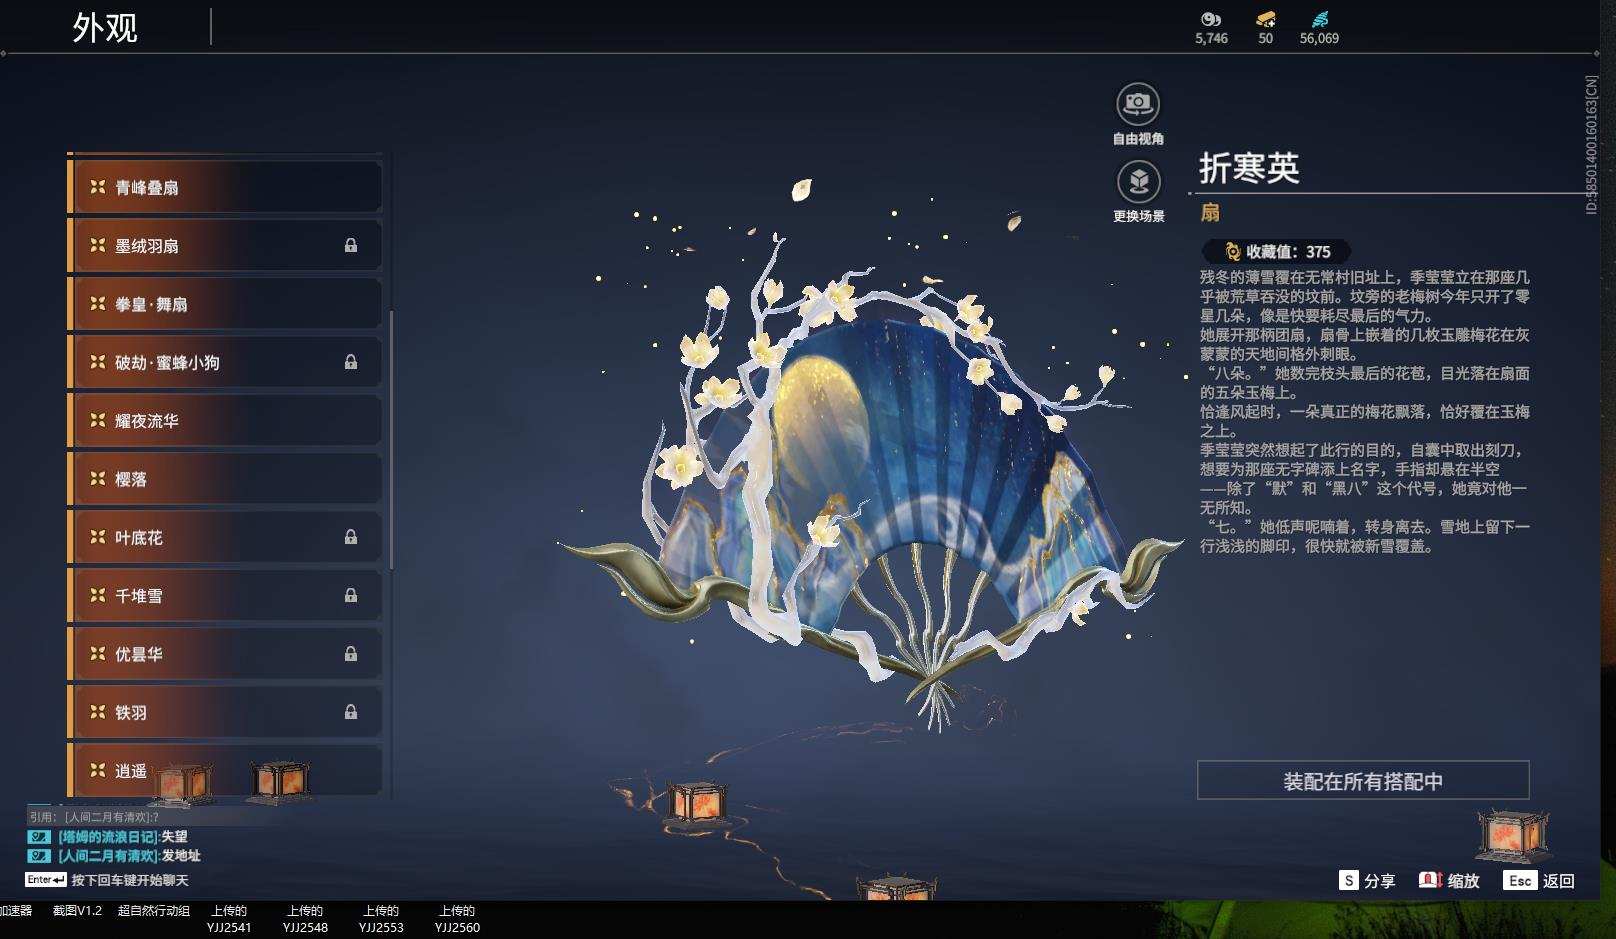Click 人间二月有清欢 in the 发地址 message
This screenshot has width=1616, height=939.
(107, 856)
